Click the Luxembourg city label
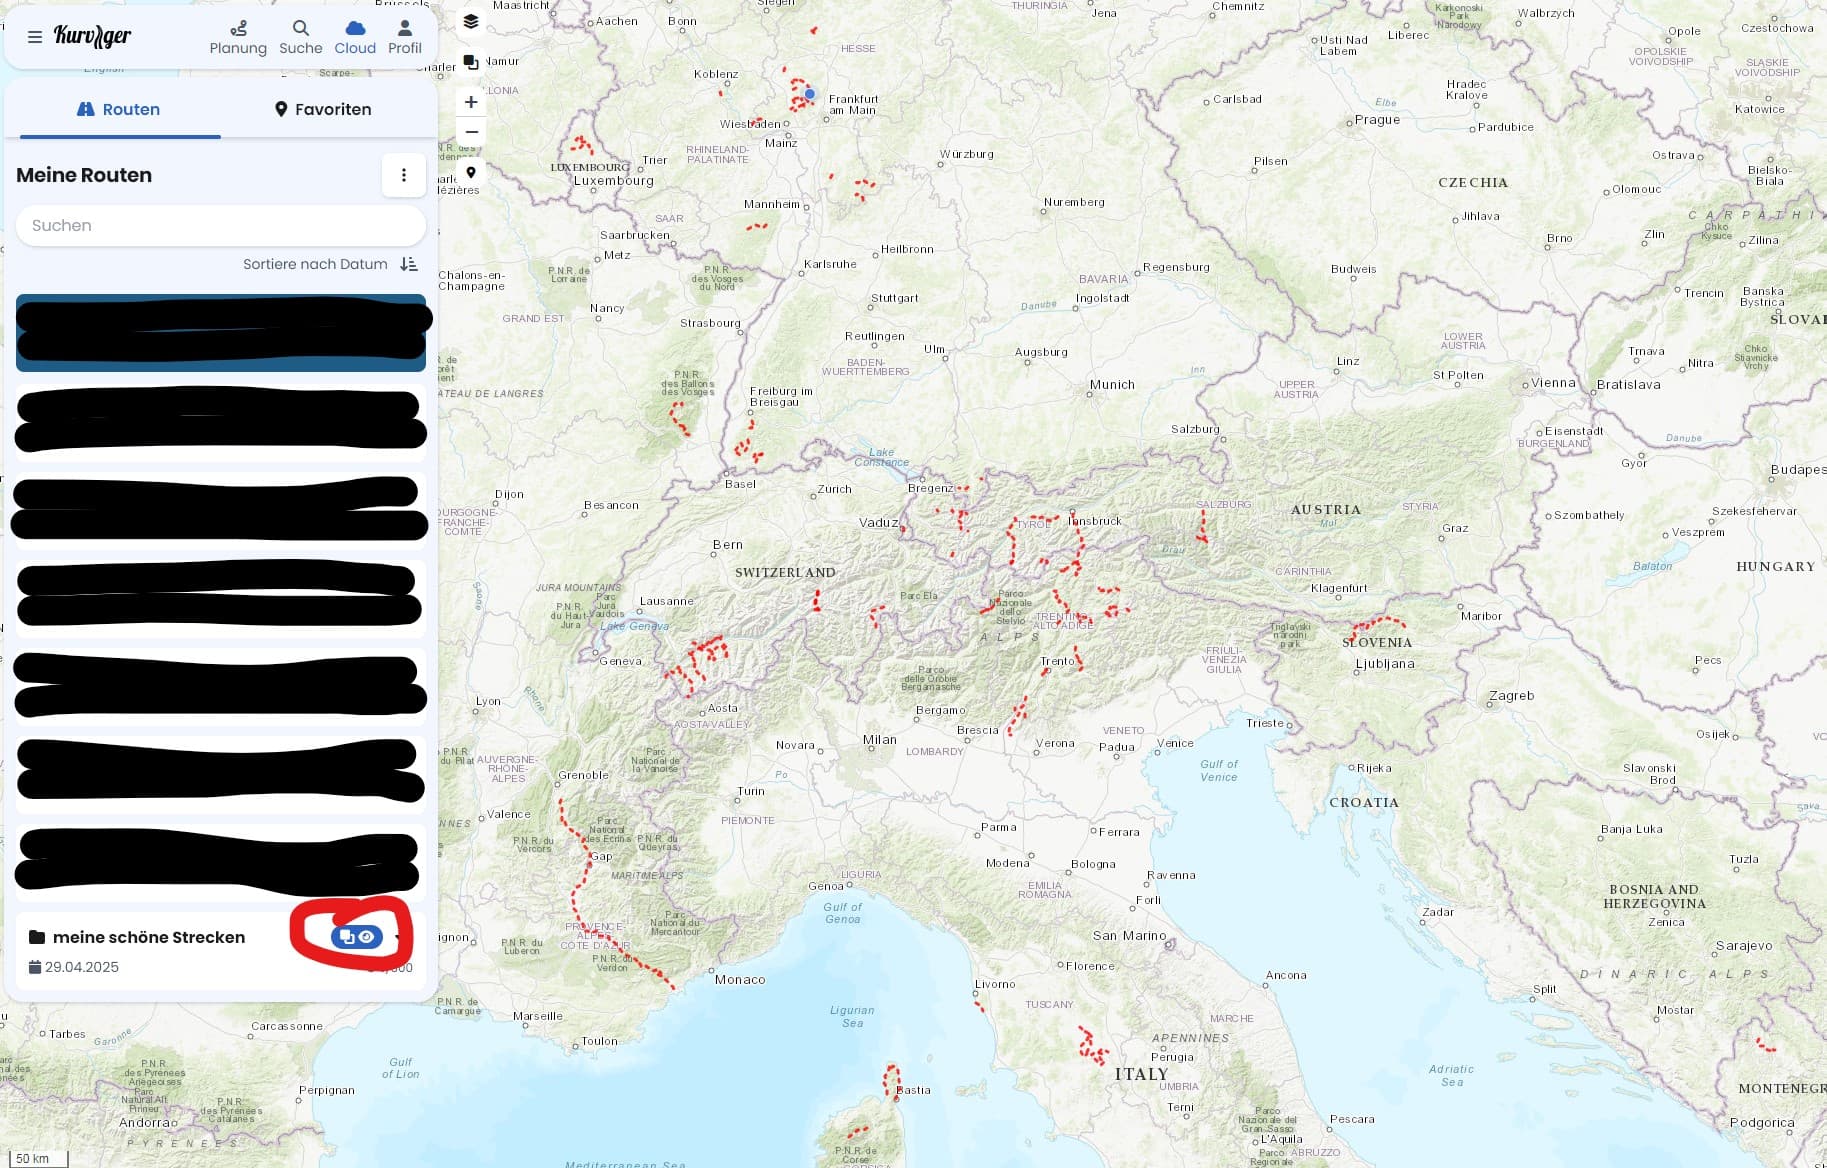1827x1168 pixels. 613,181
